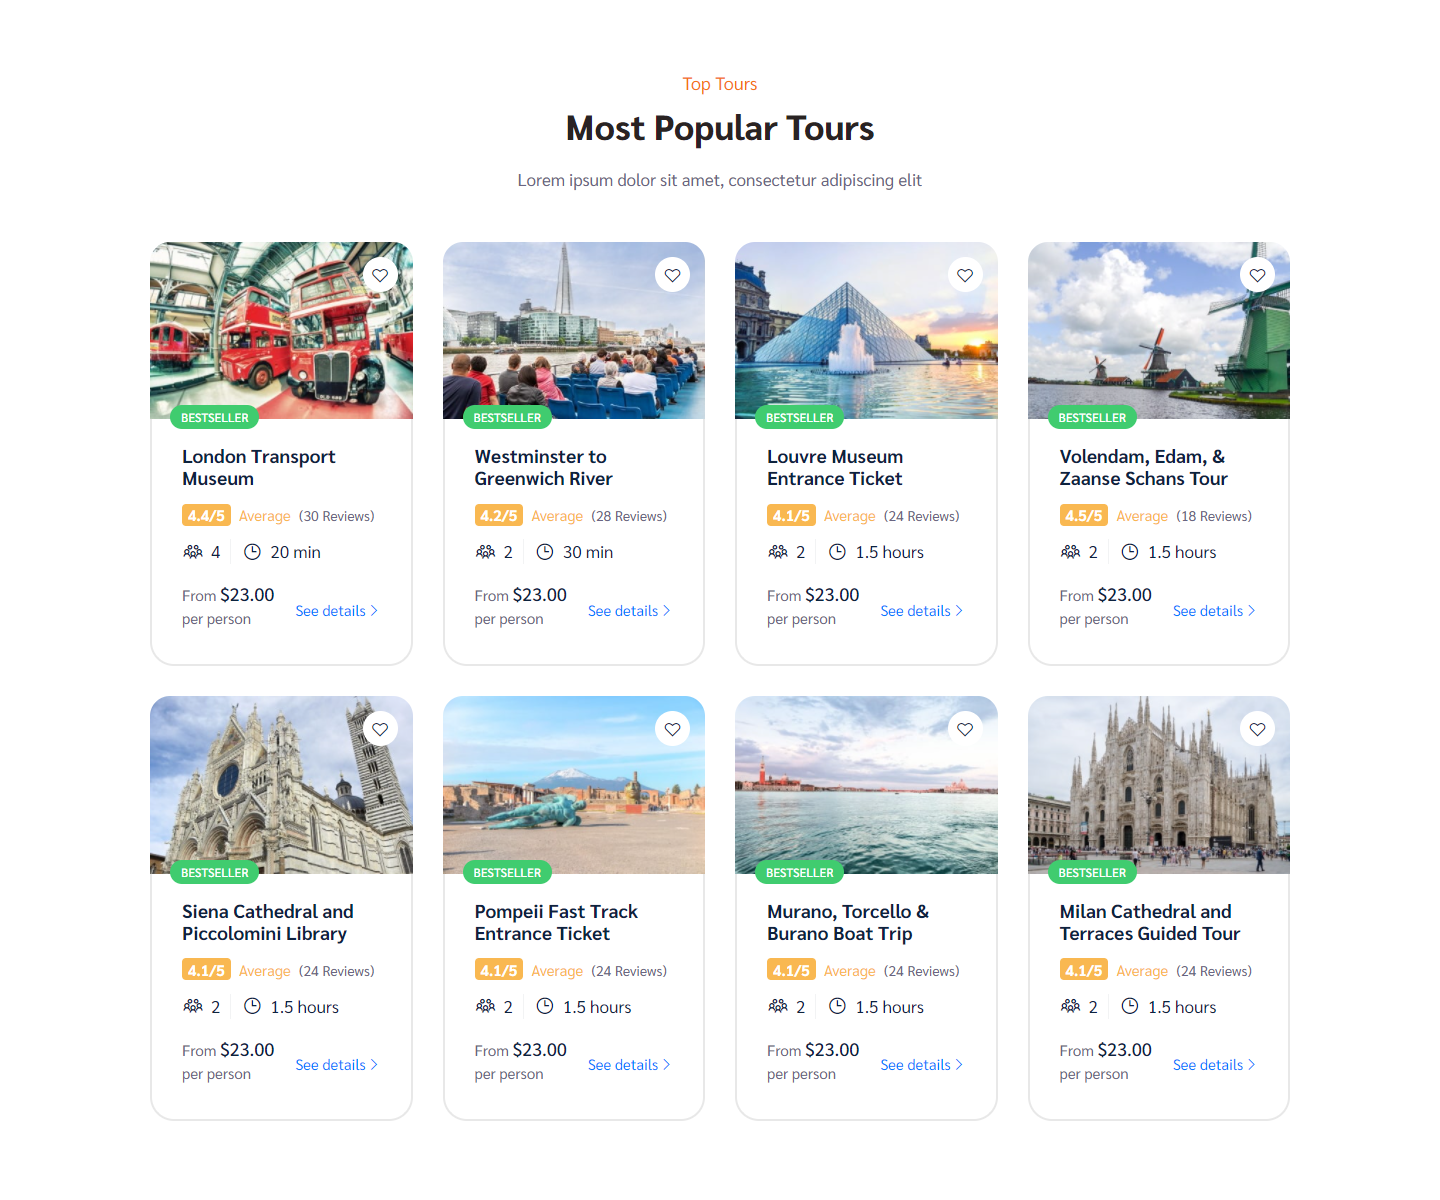View See details for Louvre Museum ticket

point(922,611)
